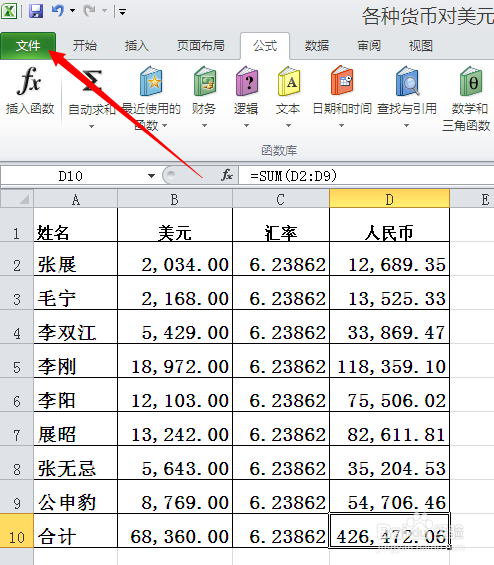Open Customize Quick Access Toolbar dropdown
Image resolution: width=494 pixels, height=565 pixels.
(123, 12)
